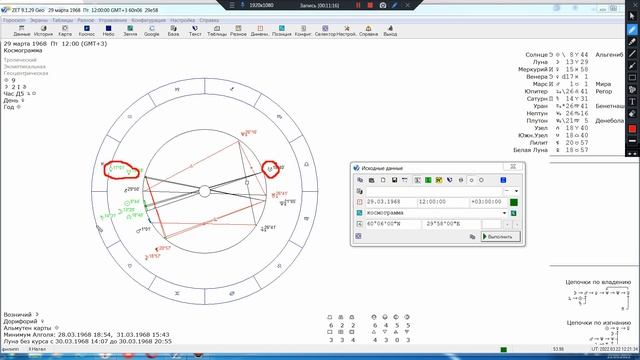The width and height of the screenshot is (640, 360).
Task: Click the Минимум Алголя text line
Action: [x=86, y=334]
